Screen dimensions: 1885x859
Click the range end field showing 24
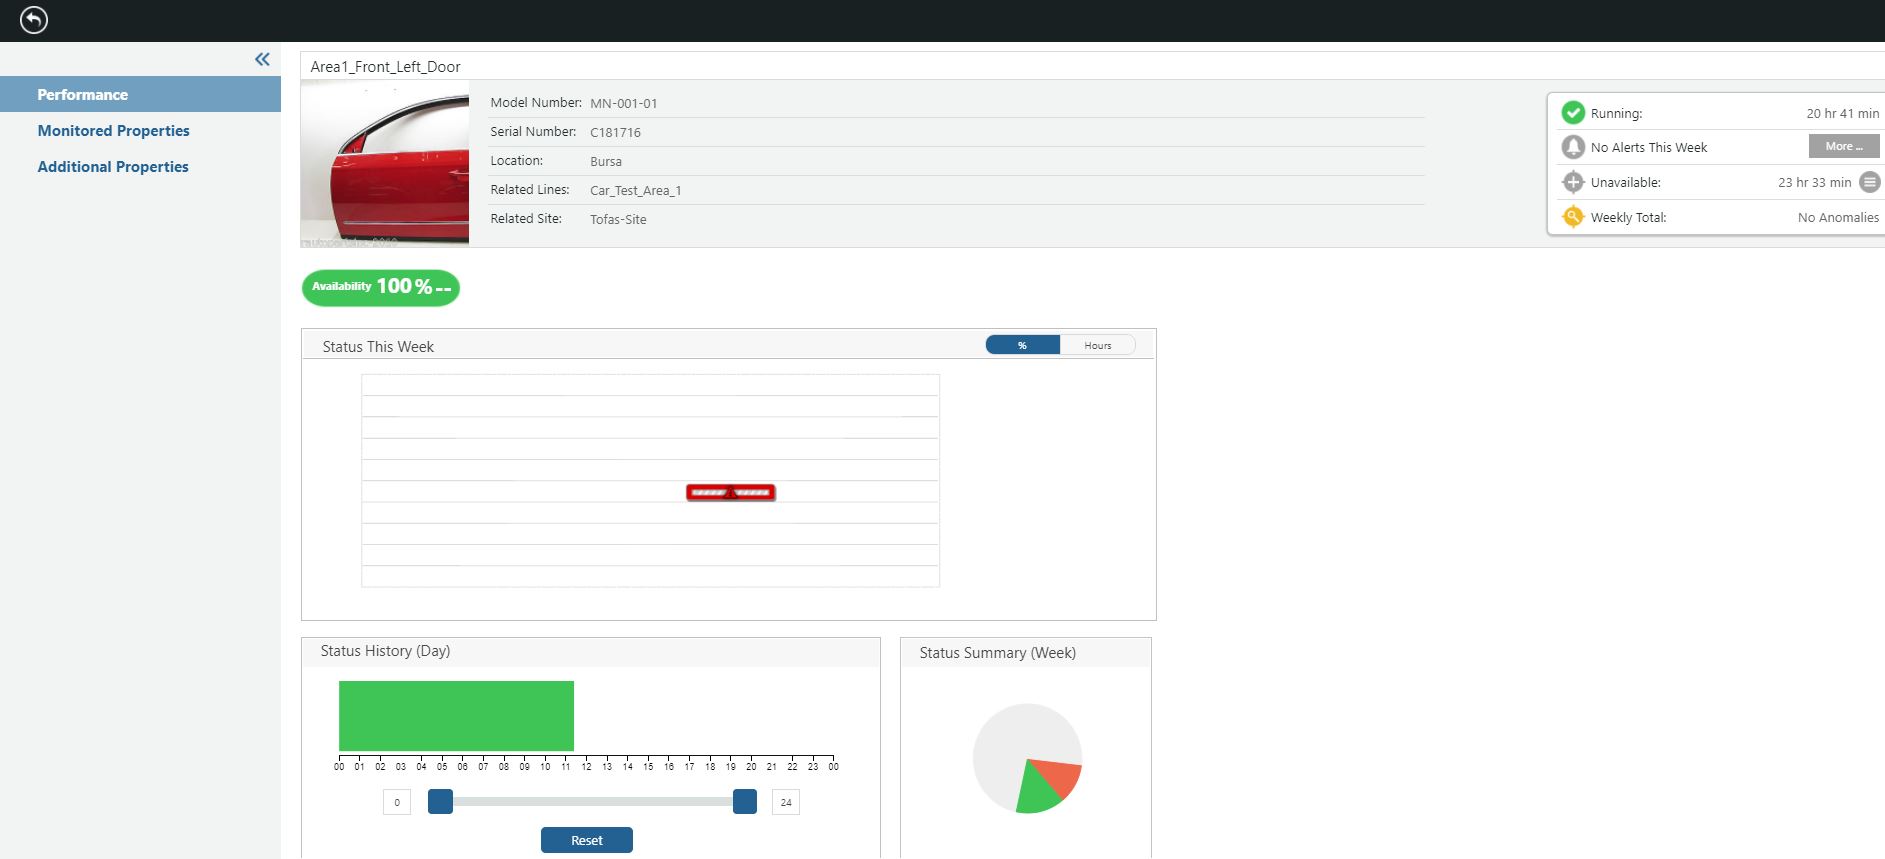point(786,802)
